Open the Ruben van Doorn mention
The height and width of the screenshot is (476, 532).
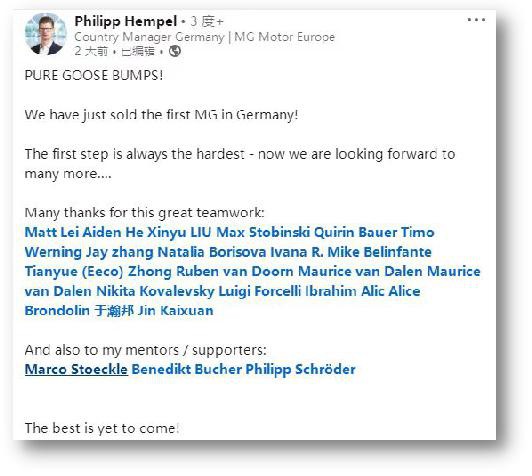point(235,271)
